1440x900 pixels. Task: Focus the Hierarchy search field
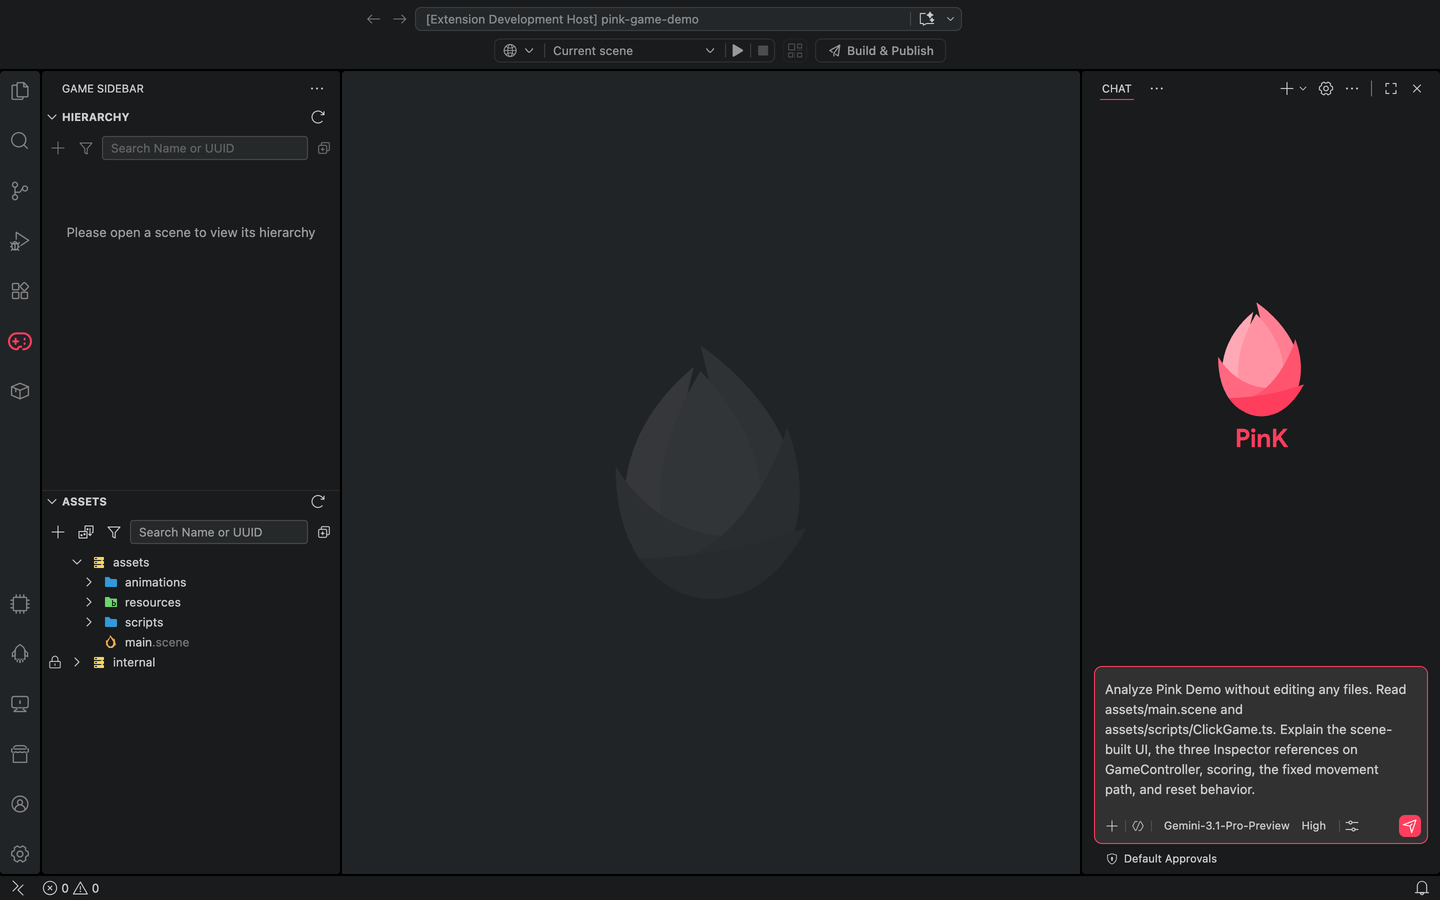[x=205, y=148]
